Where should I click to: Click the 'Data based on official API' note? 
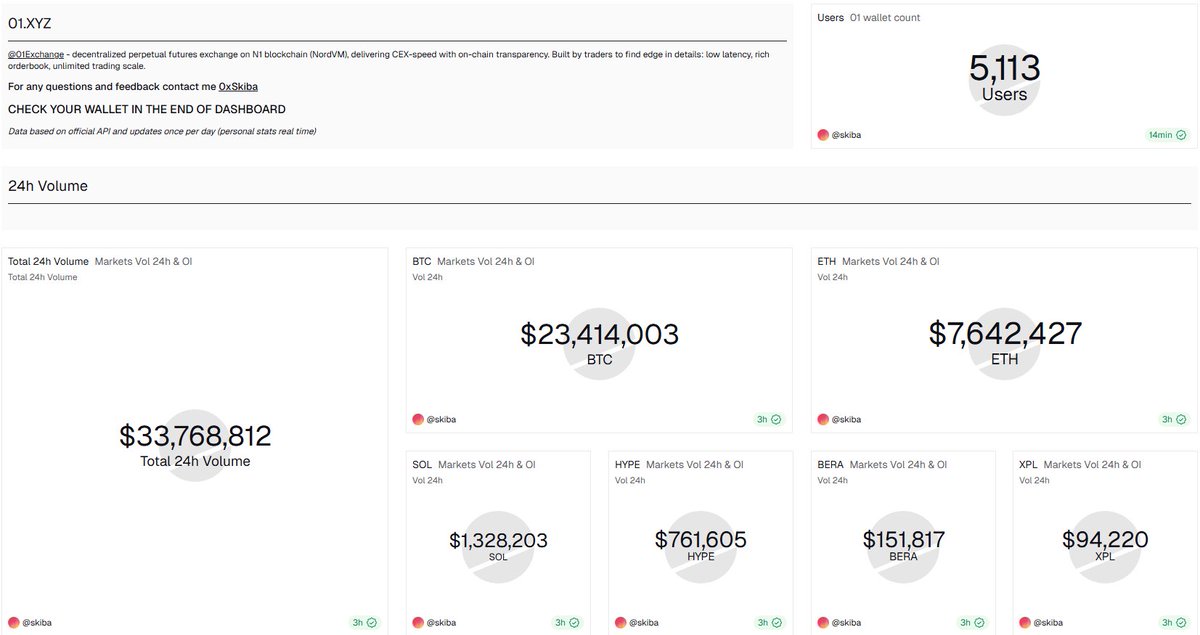point(162,131)
